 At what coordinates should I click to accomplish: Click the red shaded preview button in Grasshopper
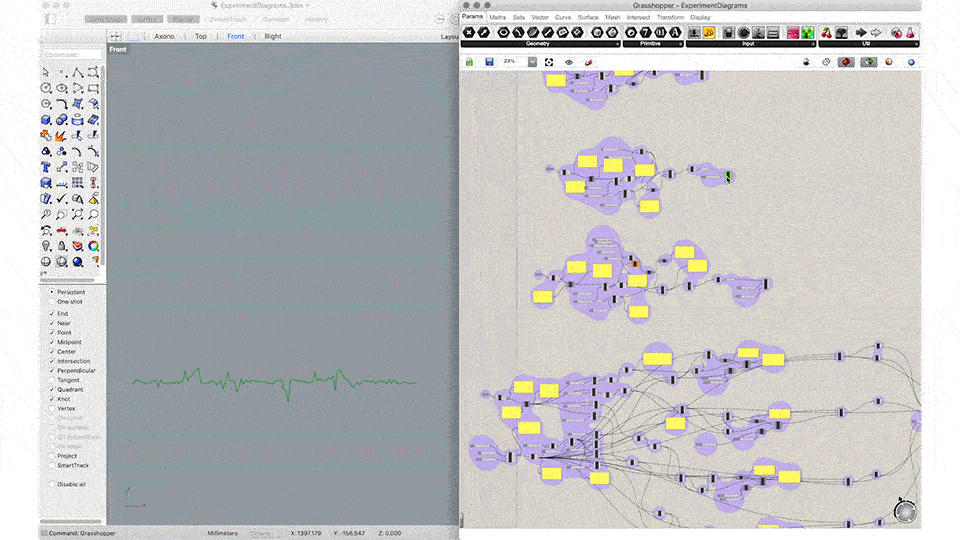pyautogui.click(x=846, y=62)
